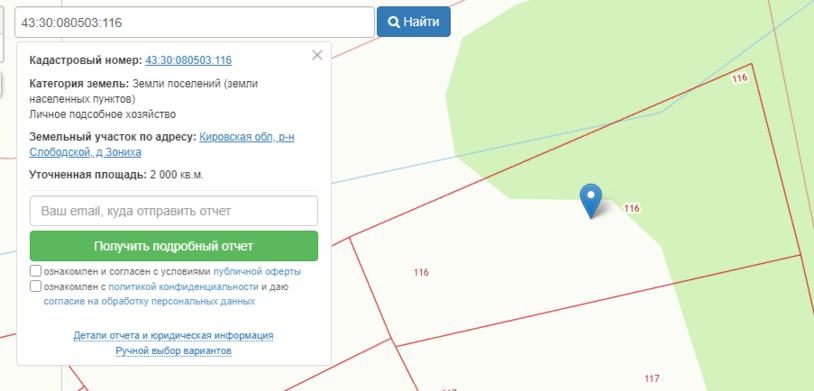
Task: Open cadastral number link 43:30:080503:116
Action: (x=188, y=61)
